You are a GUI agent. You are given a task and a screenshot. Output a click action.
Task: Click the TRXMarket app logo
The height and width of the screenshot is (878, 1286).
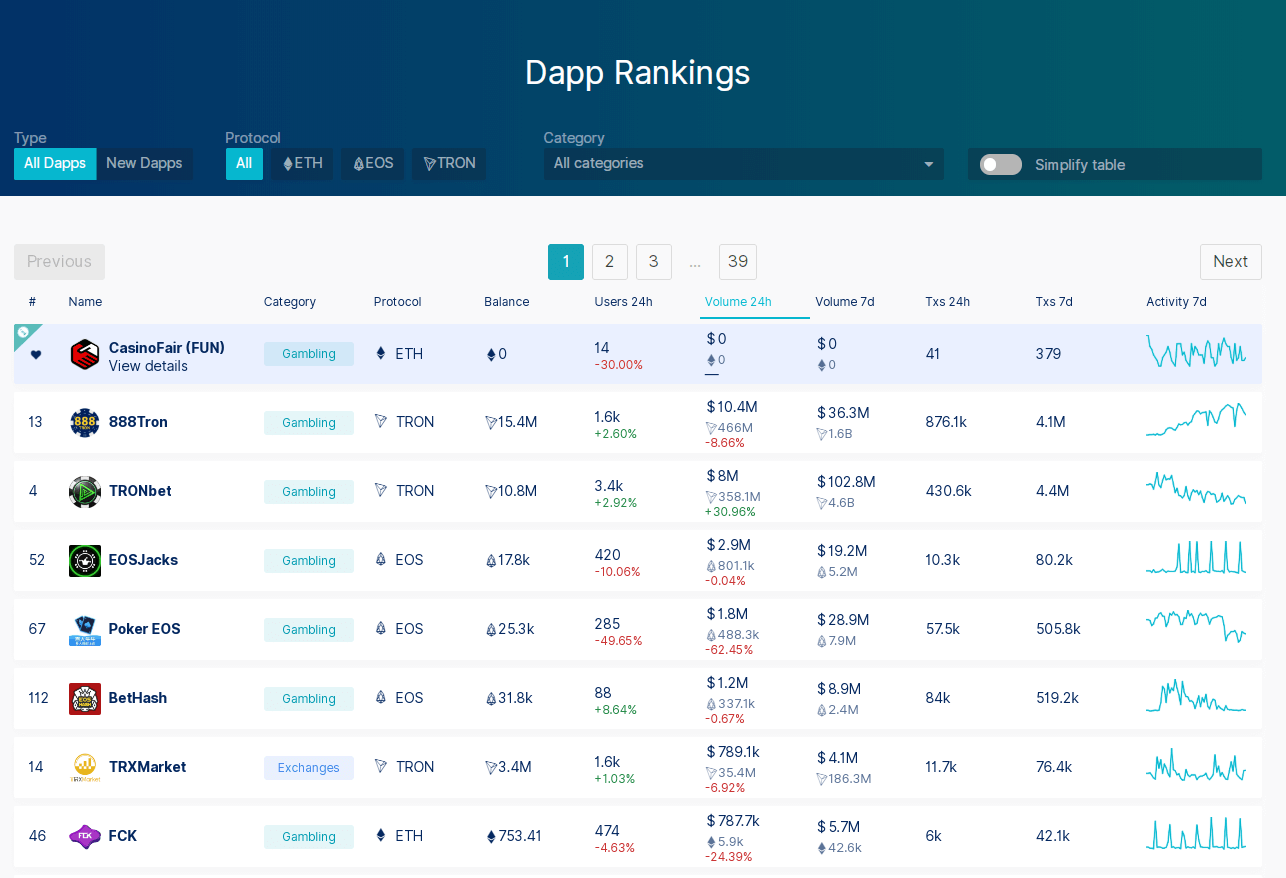click(85, 767)
